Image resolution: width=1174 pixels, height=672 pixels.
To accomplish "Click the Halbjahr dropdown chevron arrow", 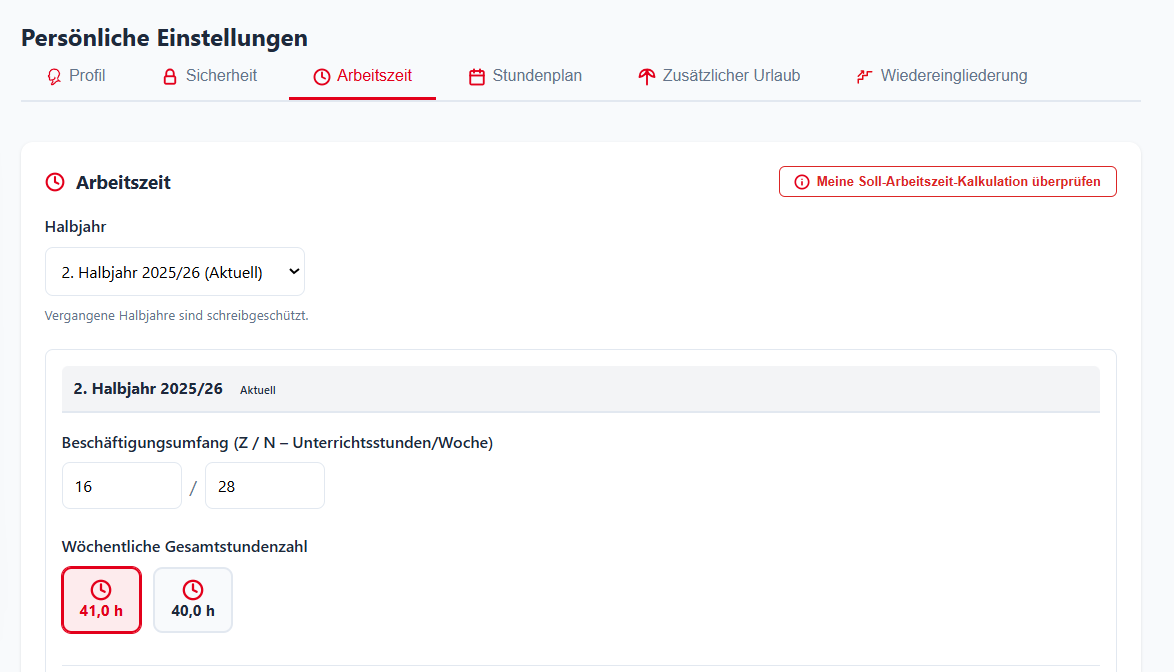I will (294, 272).
